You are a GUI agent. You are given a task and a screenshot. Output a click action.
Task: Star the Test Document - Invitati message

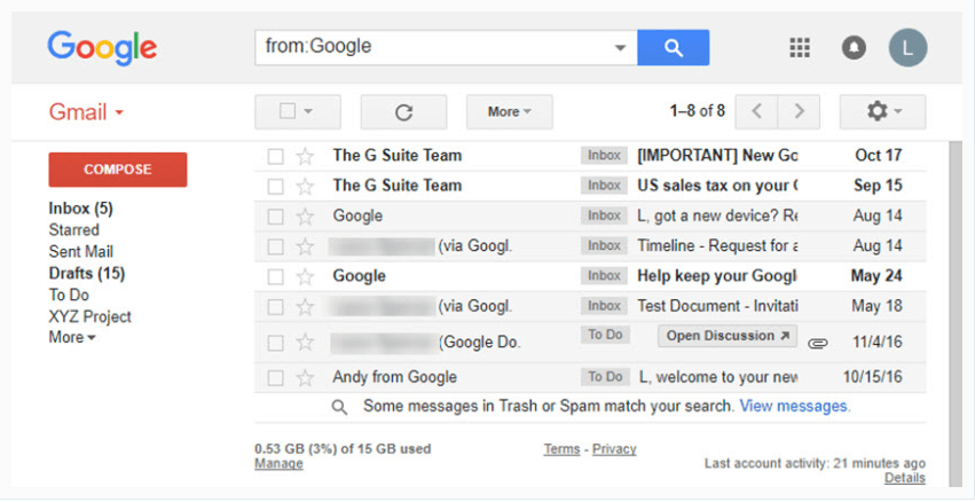(x=305, y=307)
